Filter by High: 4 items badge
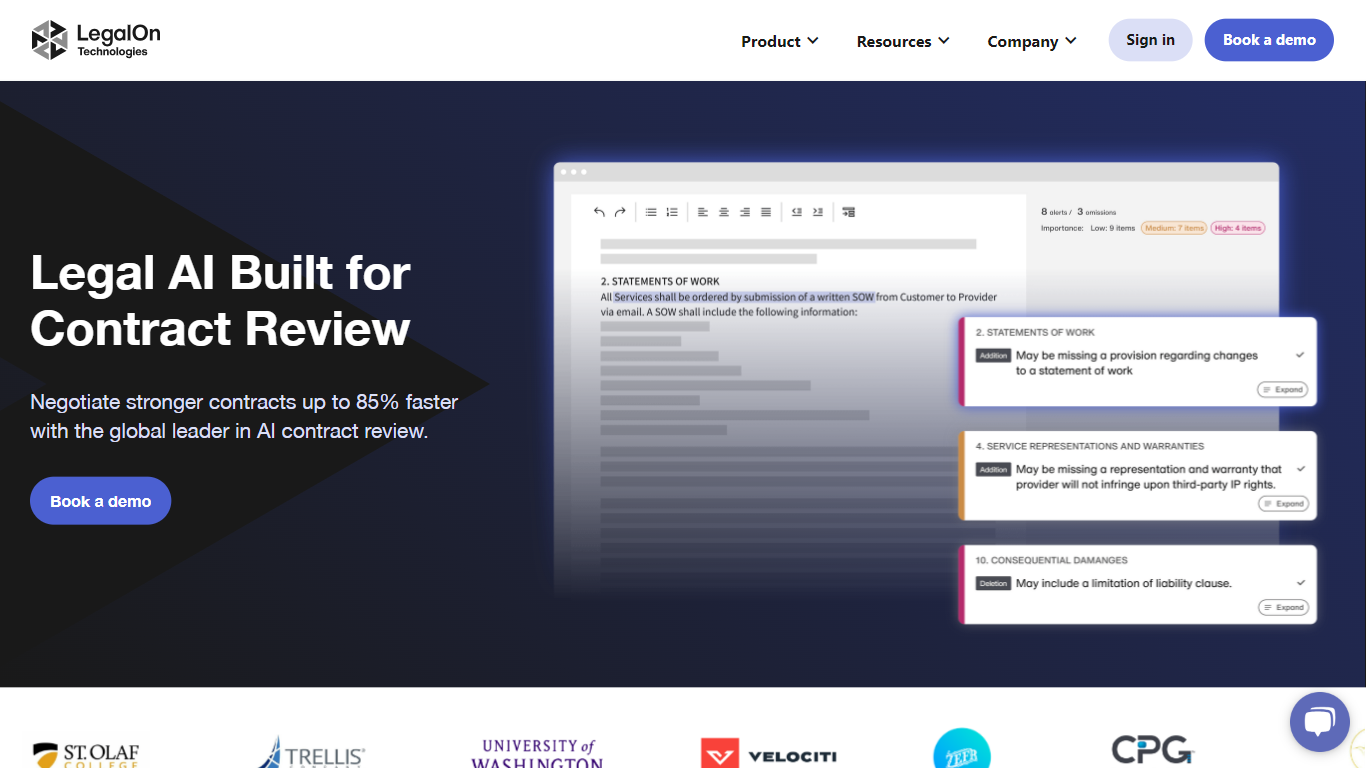1366x768 pixels. click(x=1238, y=228)
